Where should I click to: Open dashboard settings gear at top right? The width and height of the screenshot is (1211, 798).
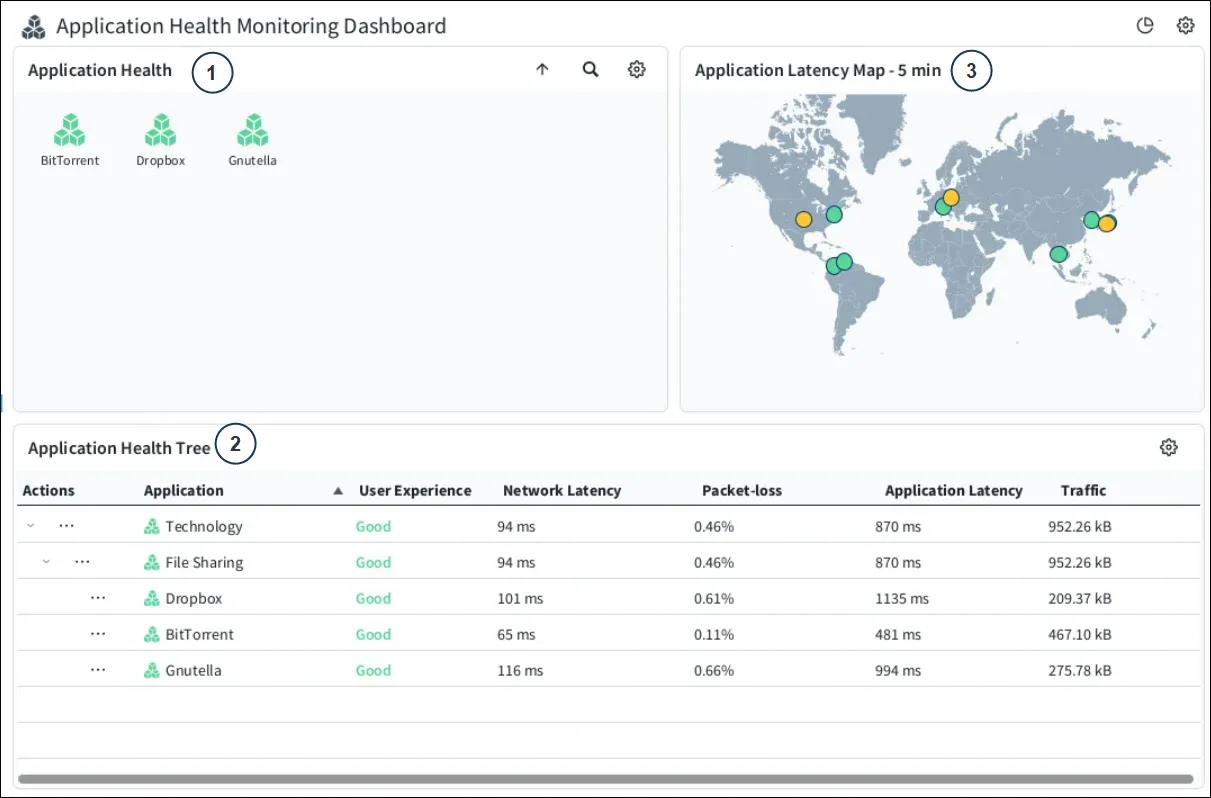[1185, 26]
